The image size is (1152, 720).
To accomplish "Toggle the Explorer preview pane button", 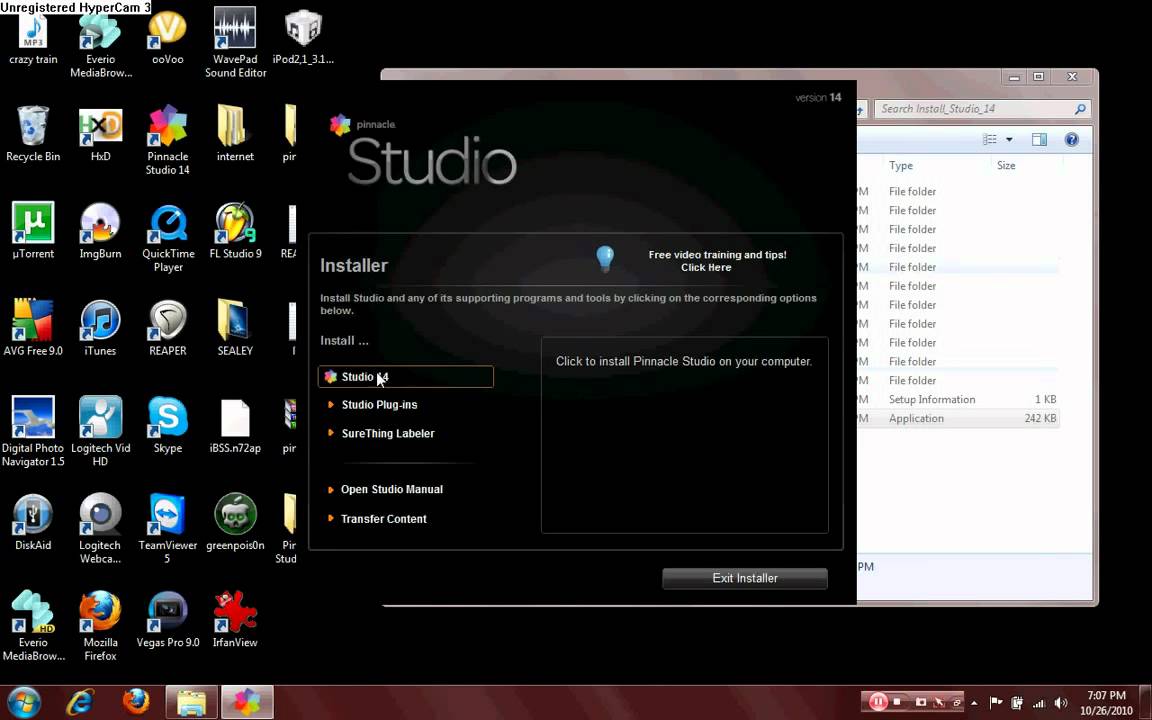I will pyautogui.click(x=1039, y=140).
